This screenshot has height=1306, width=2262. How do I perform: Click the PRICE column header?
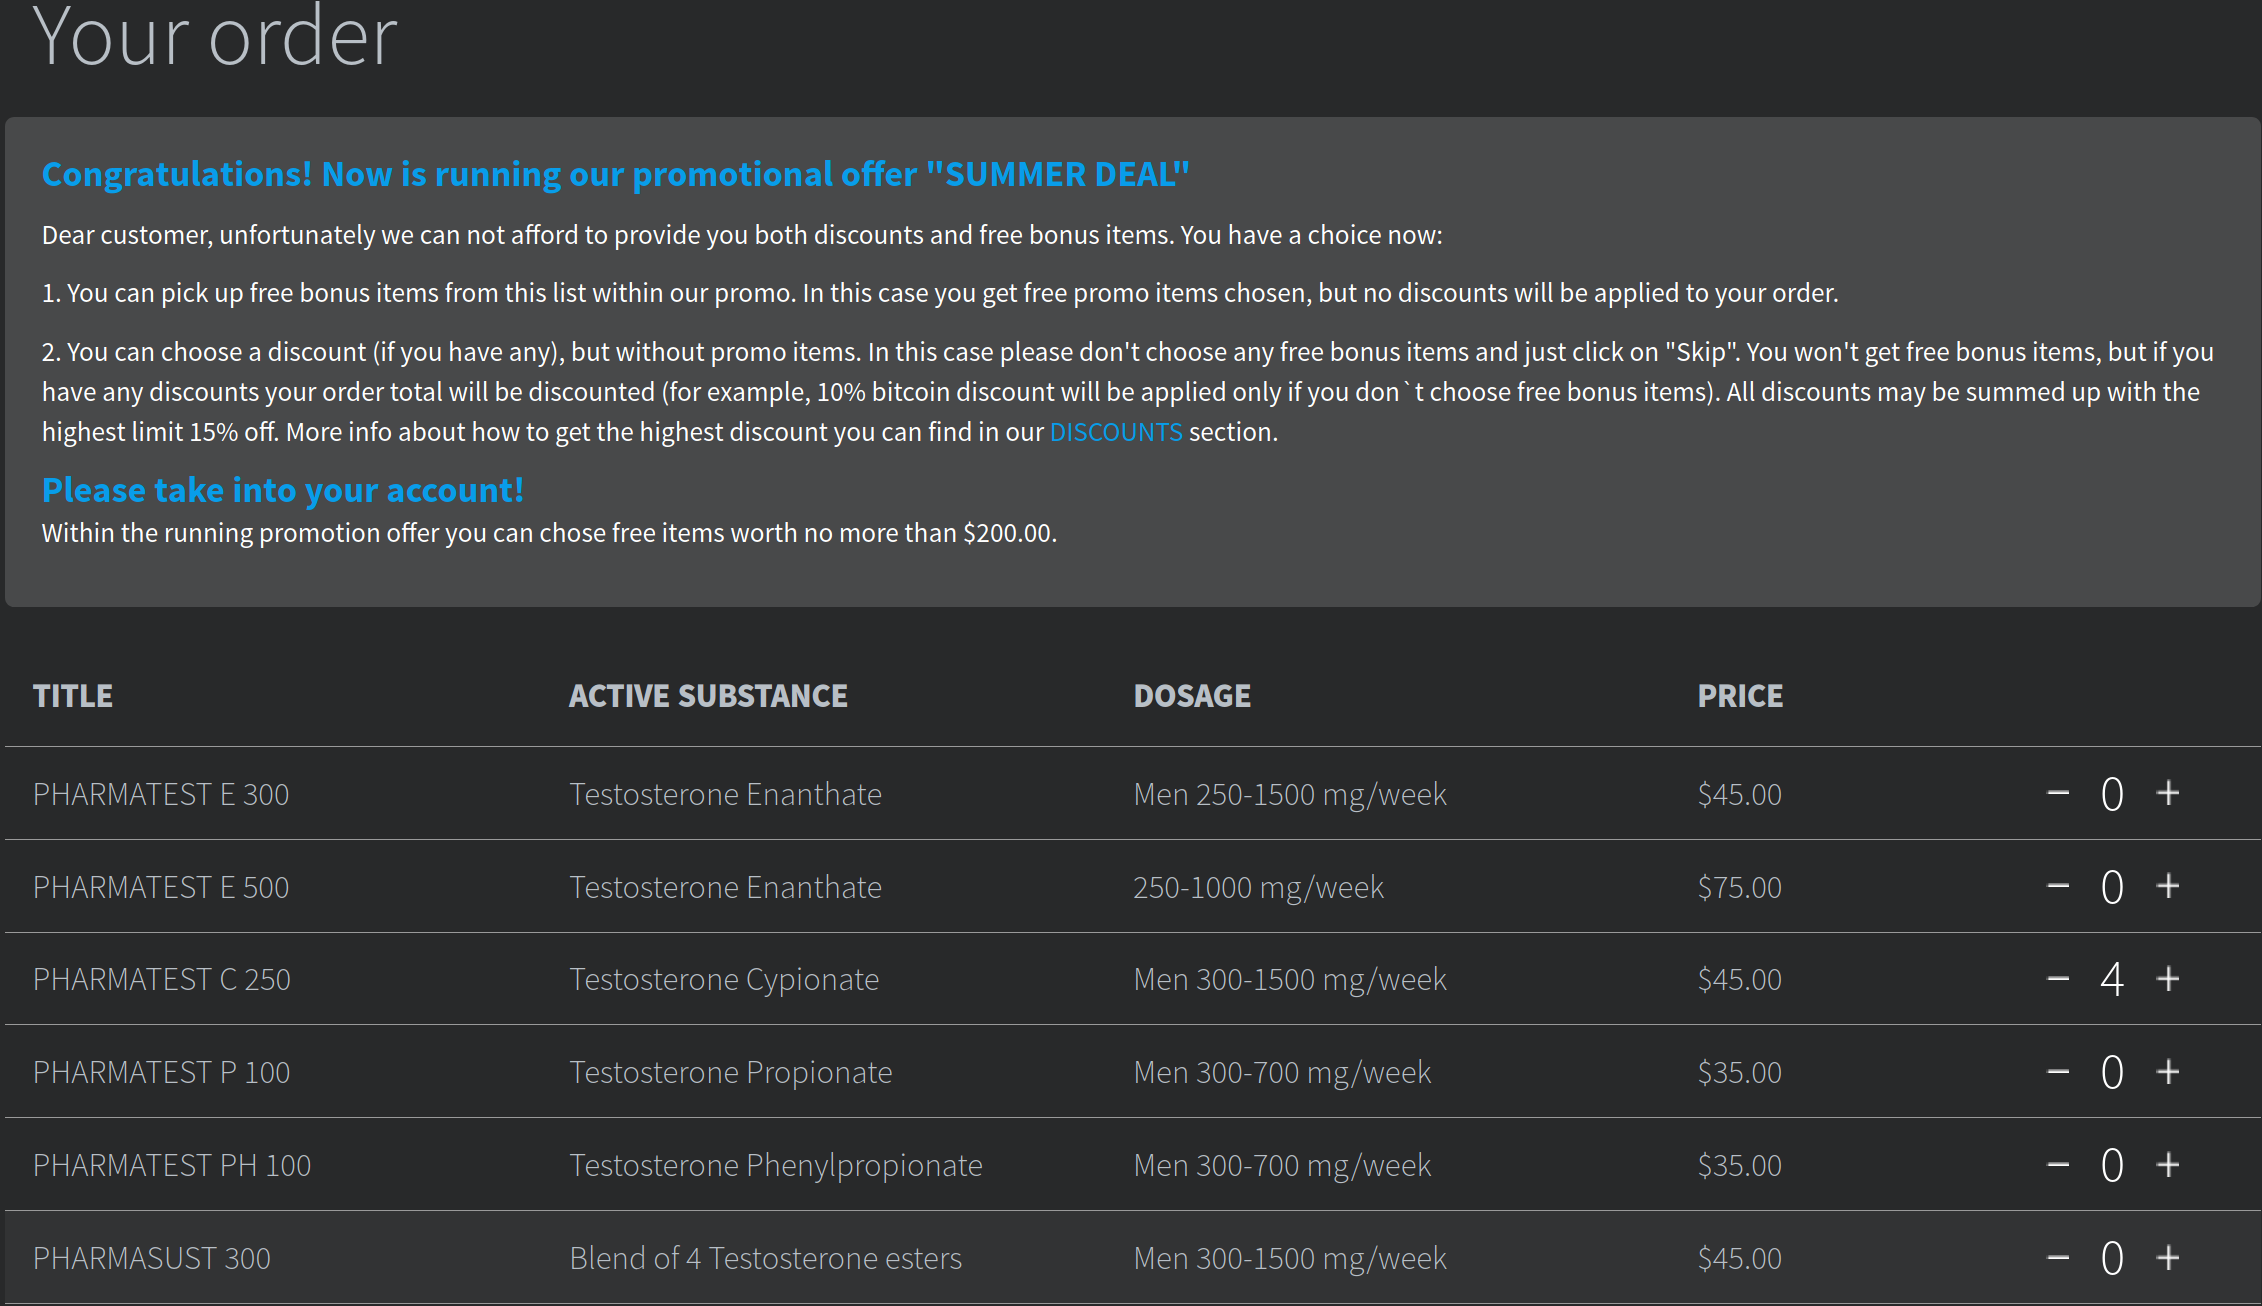(1740, 696)
